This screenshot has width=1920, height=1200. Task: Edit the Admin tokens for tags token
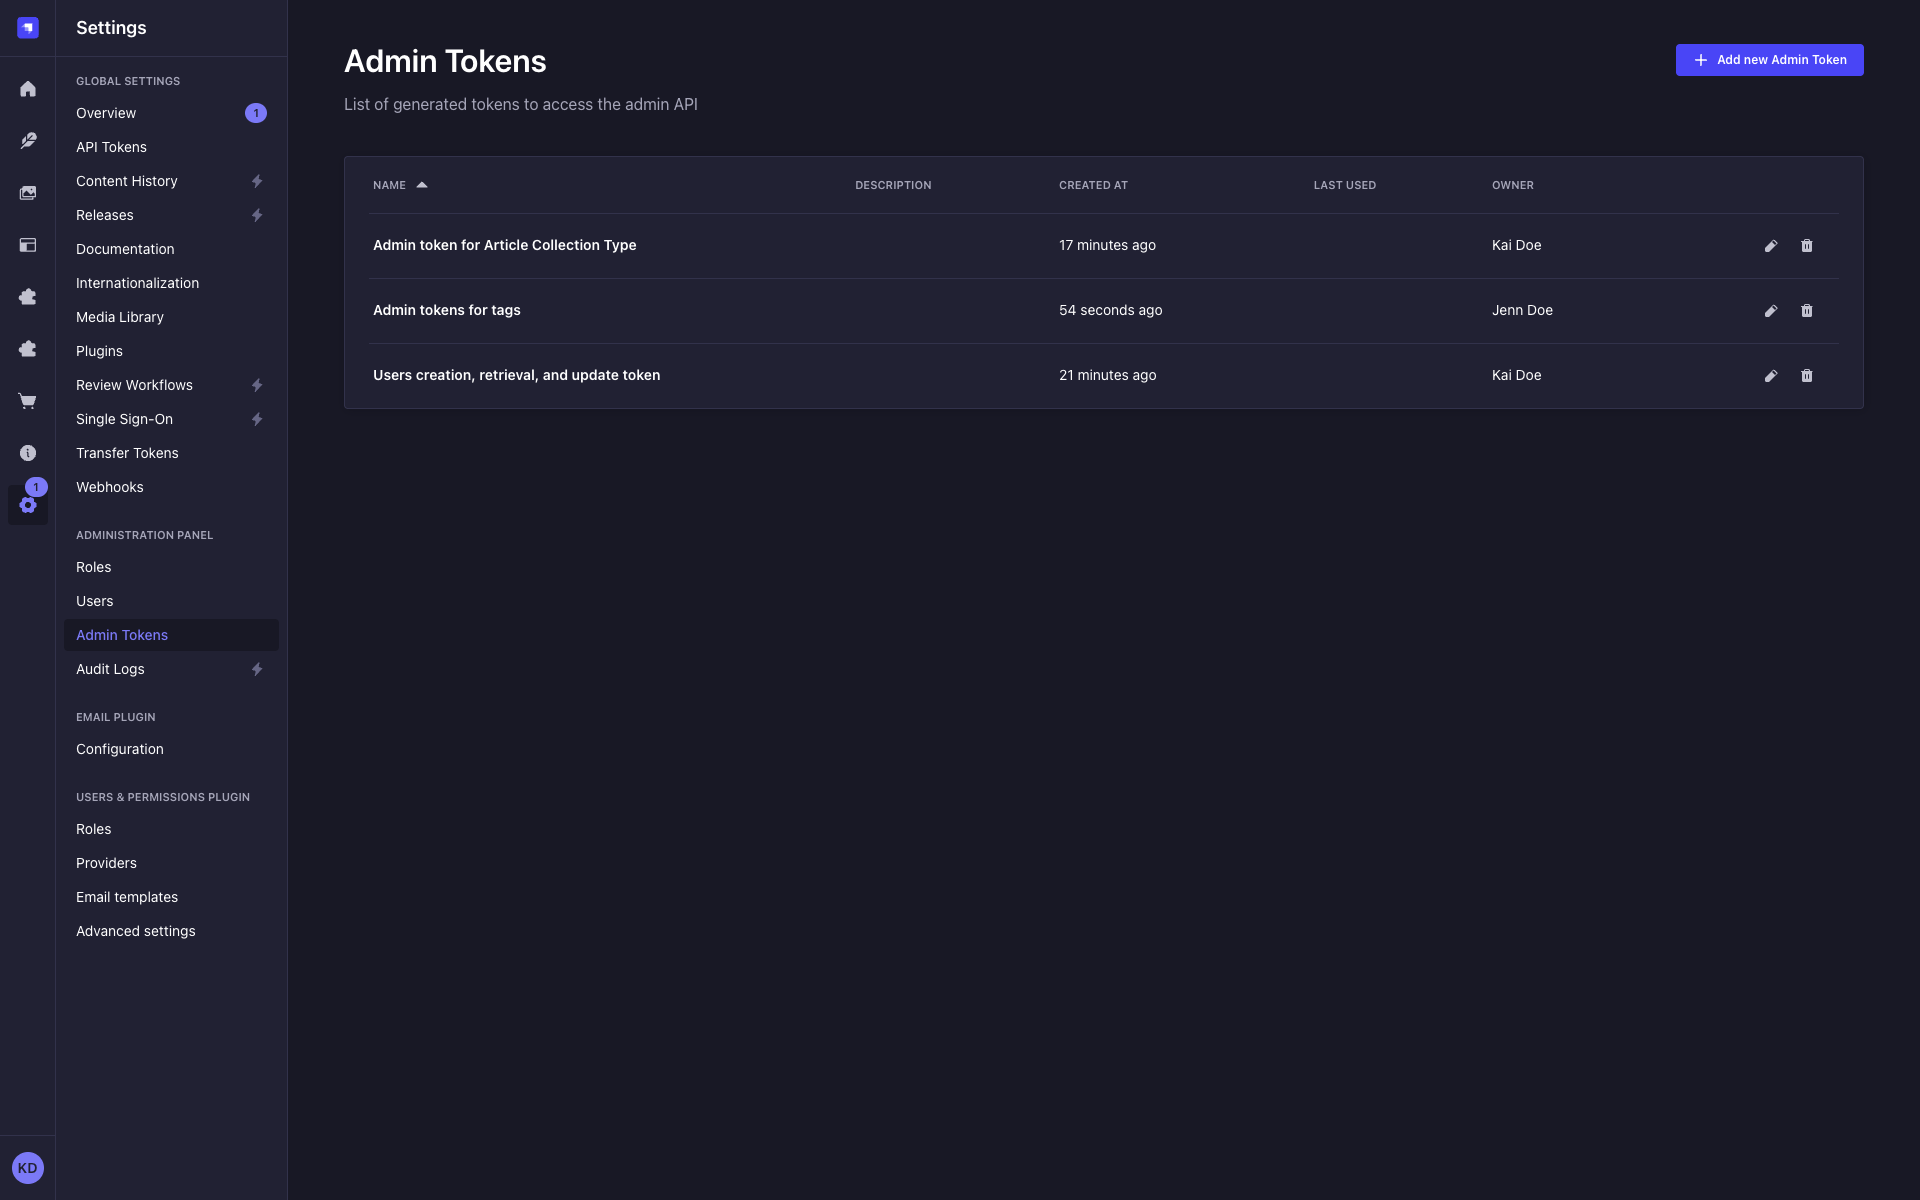(x=1770, y=310)
